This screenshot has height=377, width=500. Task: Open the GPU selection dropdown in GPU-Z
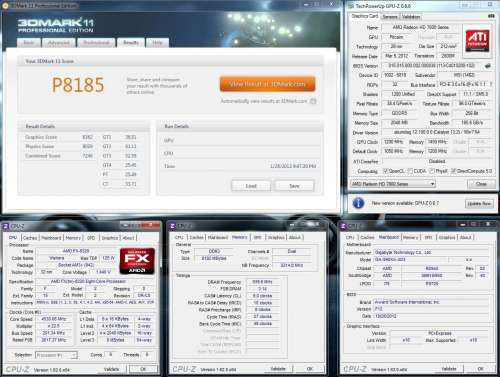point(393,184)
